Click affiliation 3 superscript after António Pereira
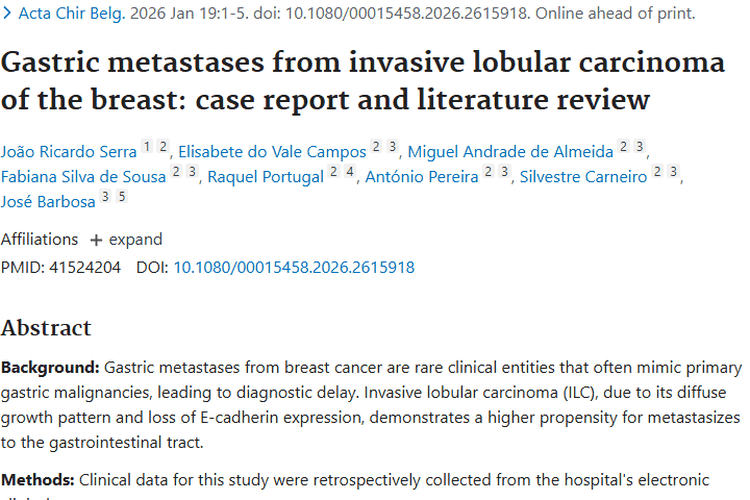 coord(505,172)
